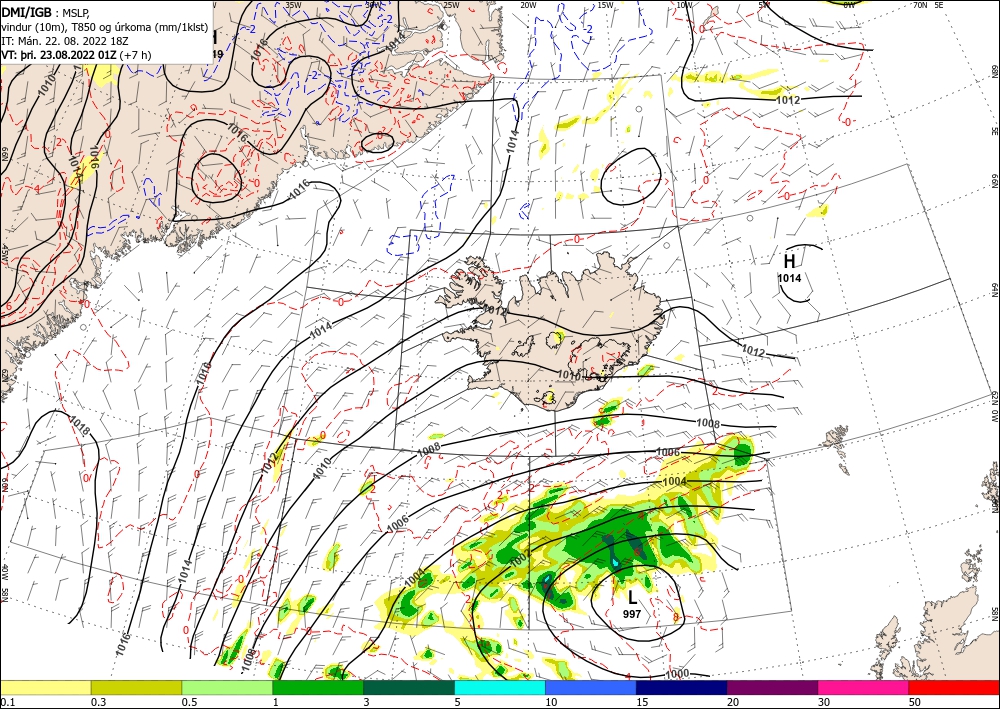1000x709 pixels.
Task: Click the '15W' longitude label at top
Action: pos(606,5)
